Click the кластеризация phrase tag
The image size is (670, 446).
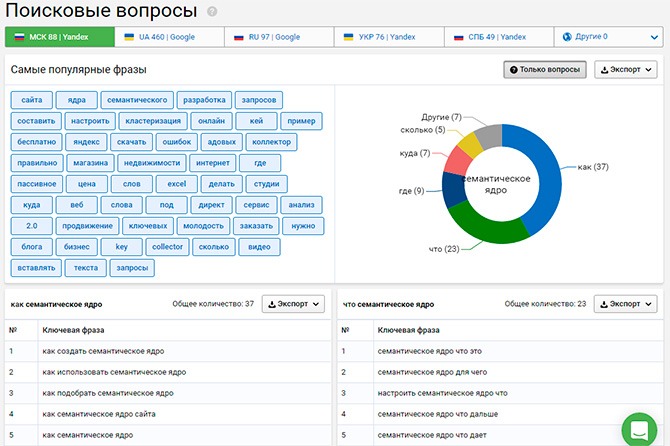coord(153,121)
